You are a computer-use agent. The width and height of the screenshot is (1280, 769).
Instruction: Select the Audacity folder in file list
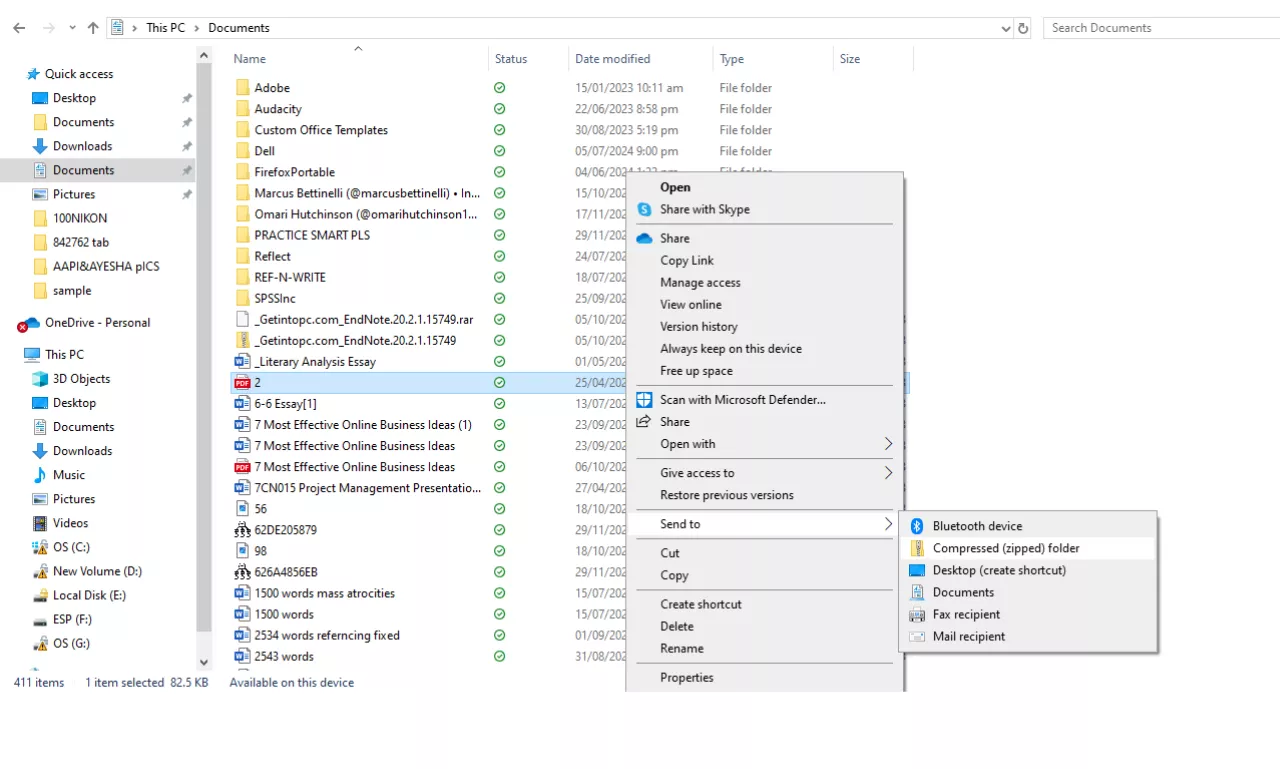[x=278, y=109]
